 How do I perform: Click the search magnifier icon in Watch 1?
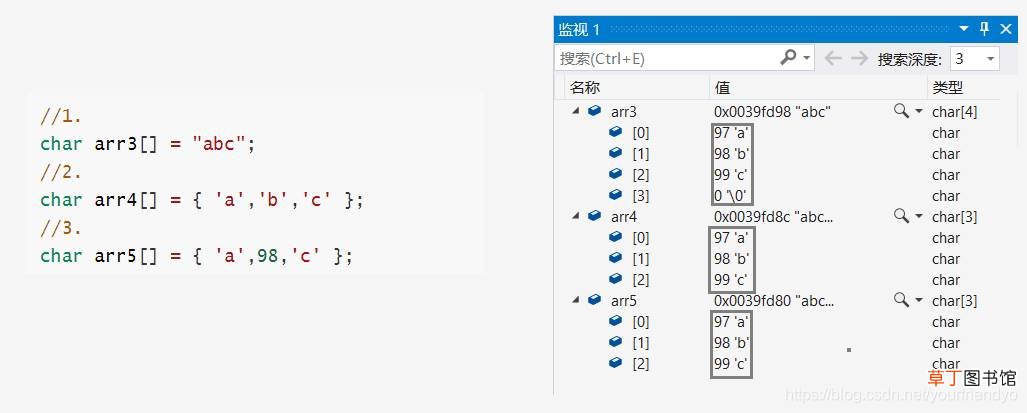788,58
